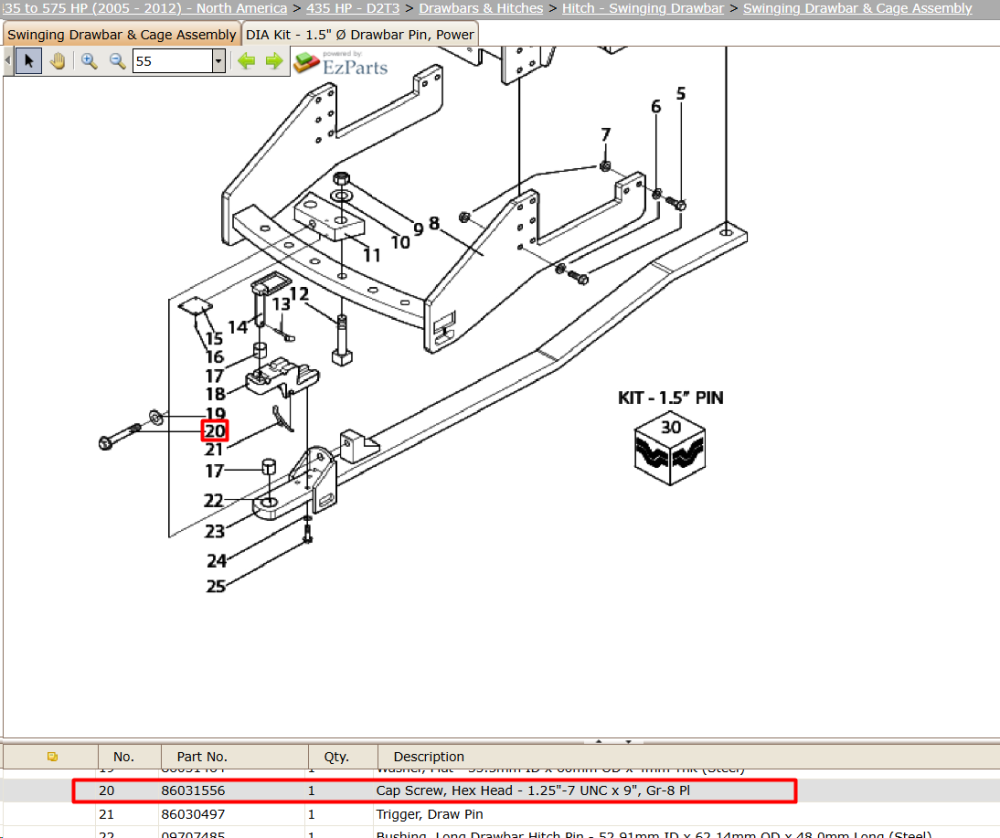
Task: Select the Cap Screw, Hex Head description
Action: (x=533, y=790)
